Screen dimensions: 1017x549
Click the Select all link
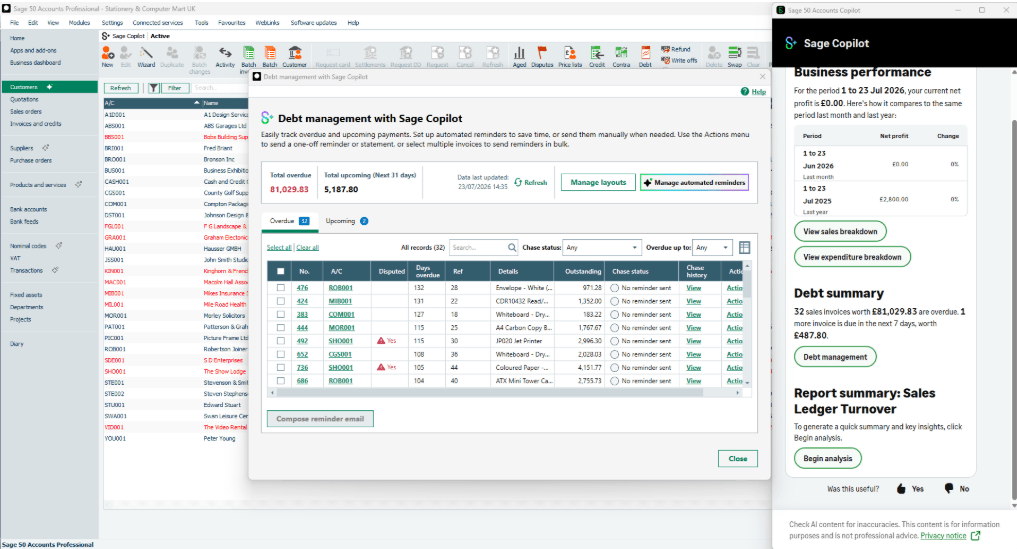coord(279,247)
